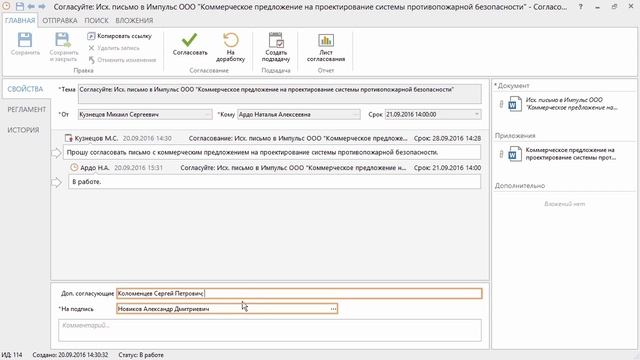640x360 pixels.
Task: Open the Исх. письмо в Импульс Word document icon
Action: pyautogui.click(x=515, y=104)
